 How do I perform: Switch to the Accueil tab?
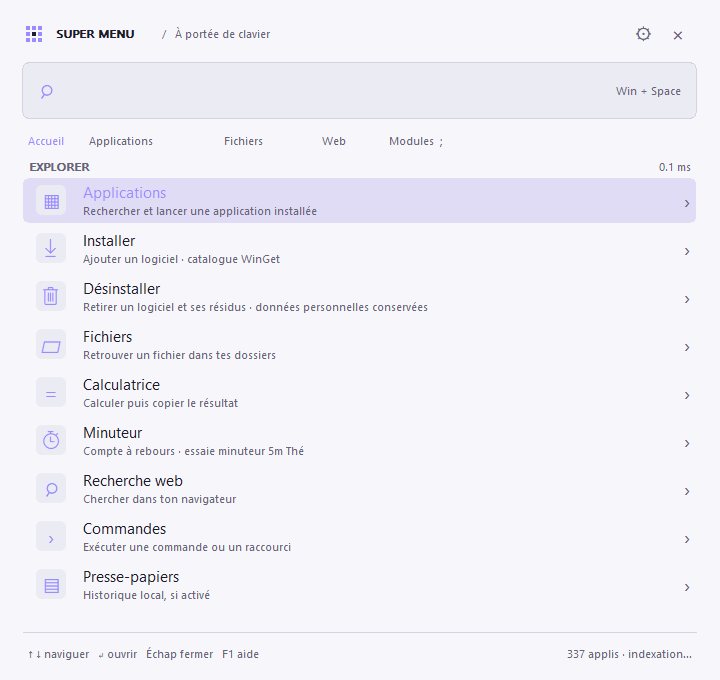46,141
